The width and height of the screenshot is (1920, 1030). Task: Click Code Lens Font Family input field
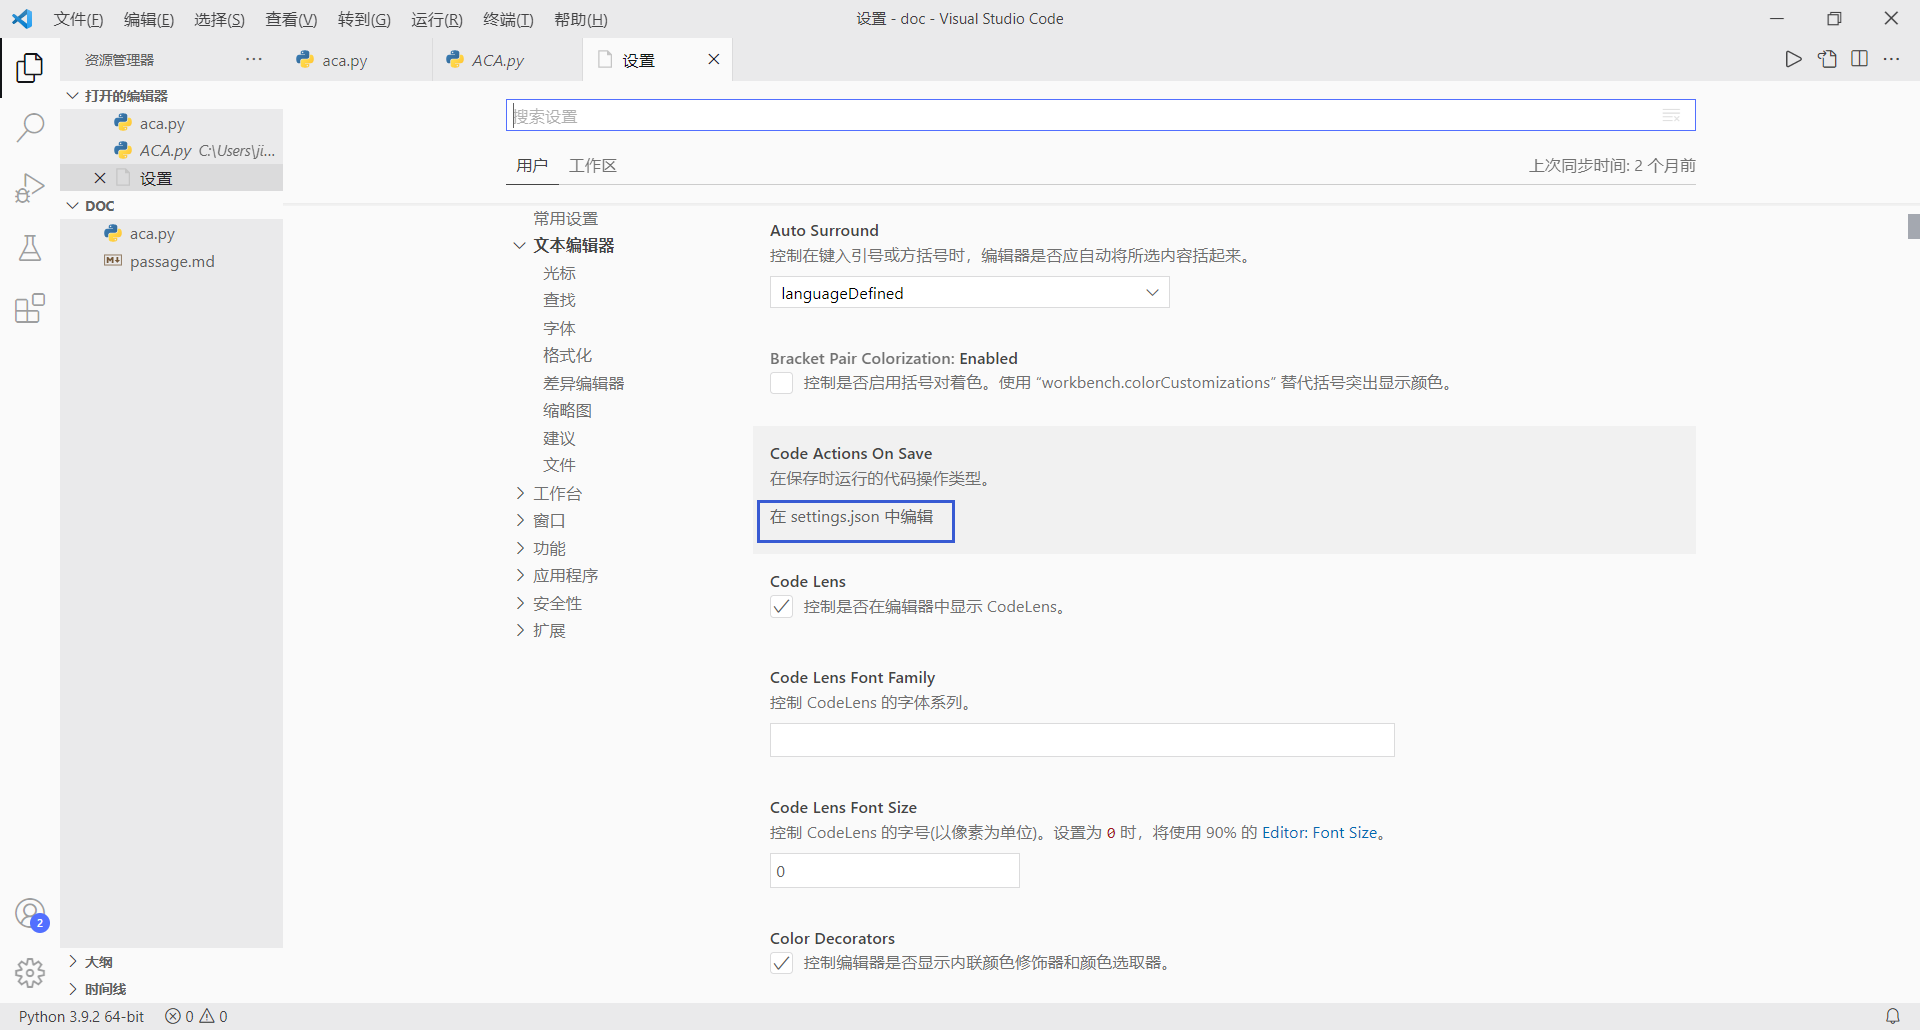click(1082, 740)
